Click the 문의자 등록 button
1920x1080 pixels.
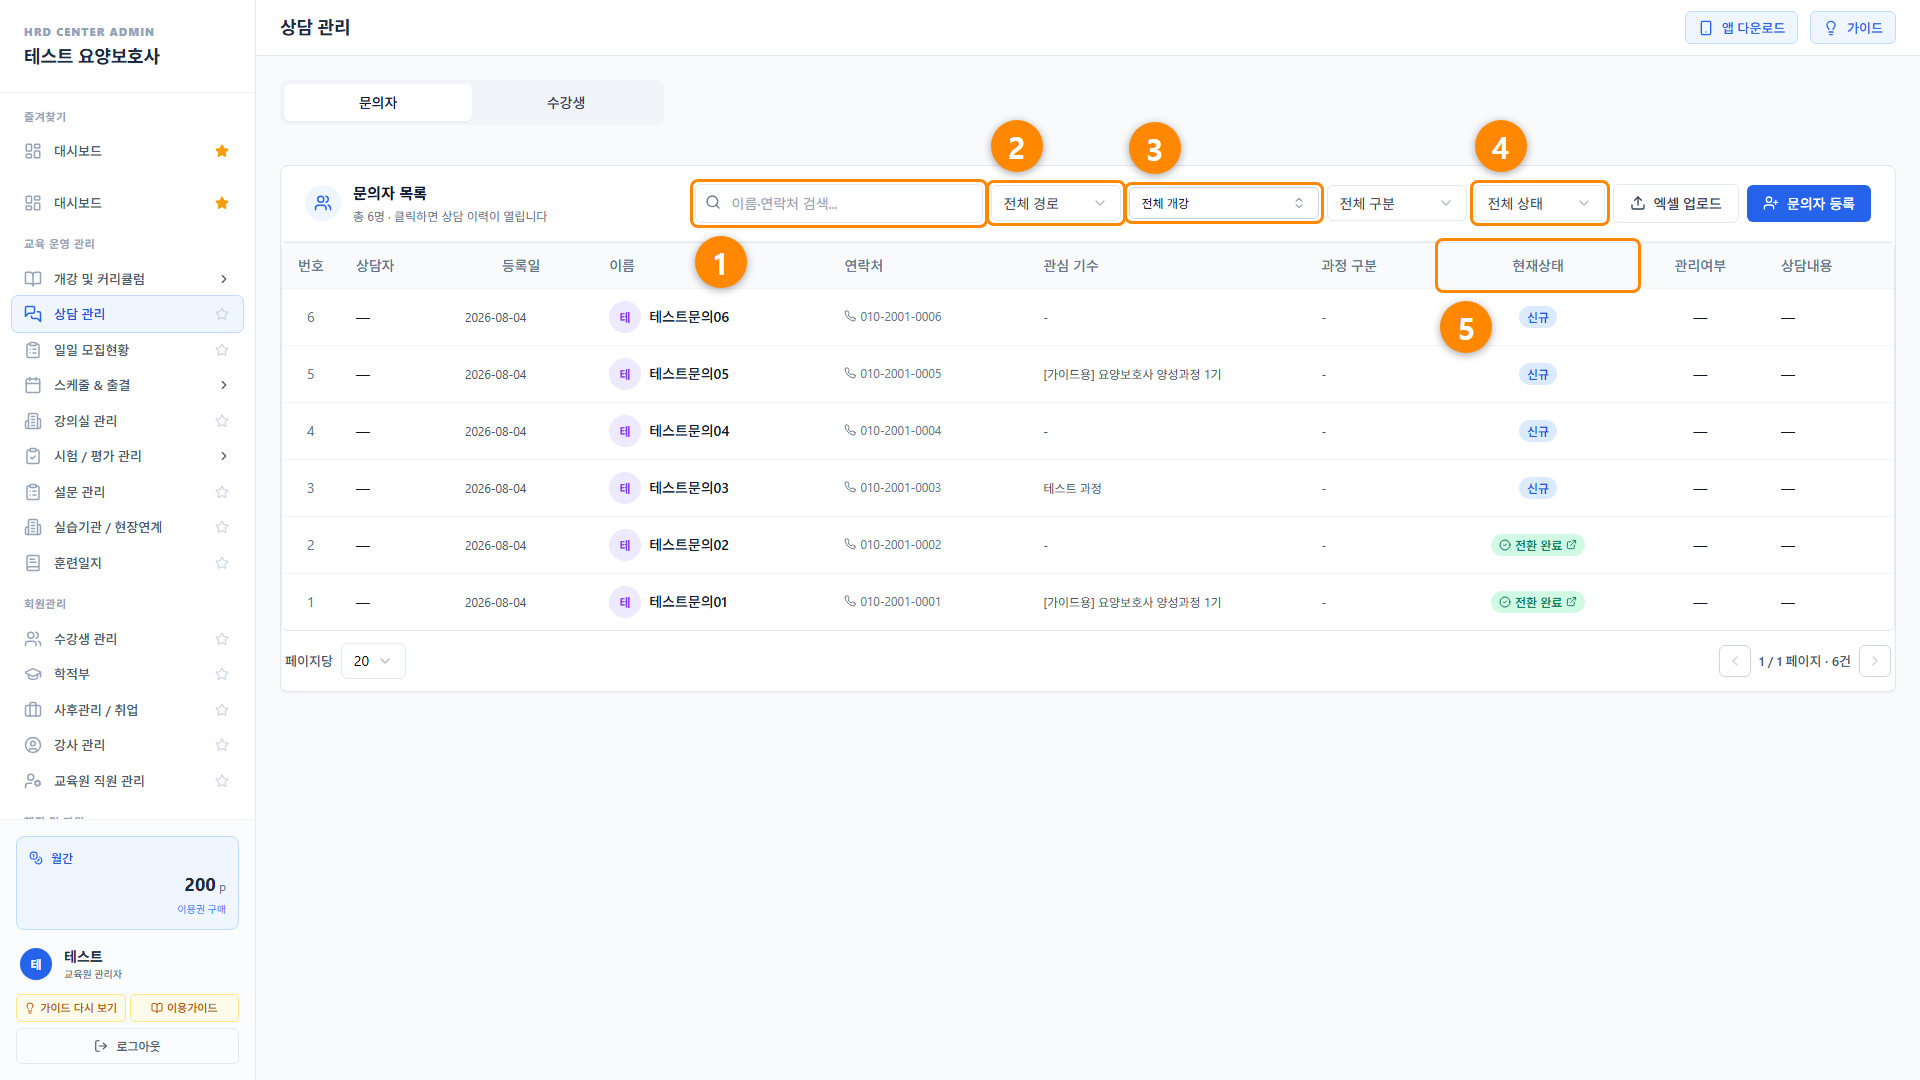[x=1808, y=204]
